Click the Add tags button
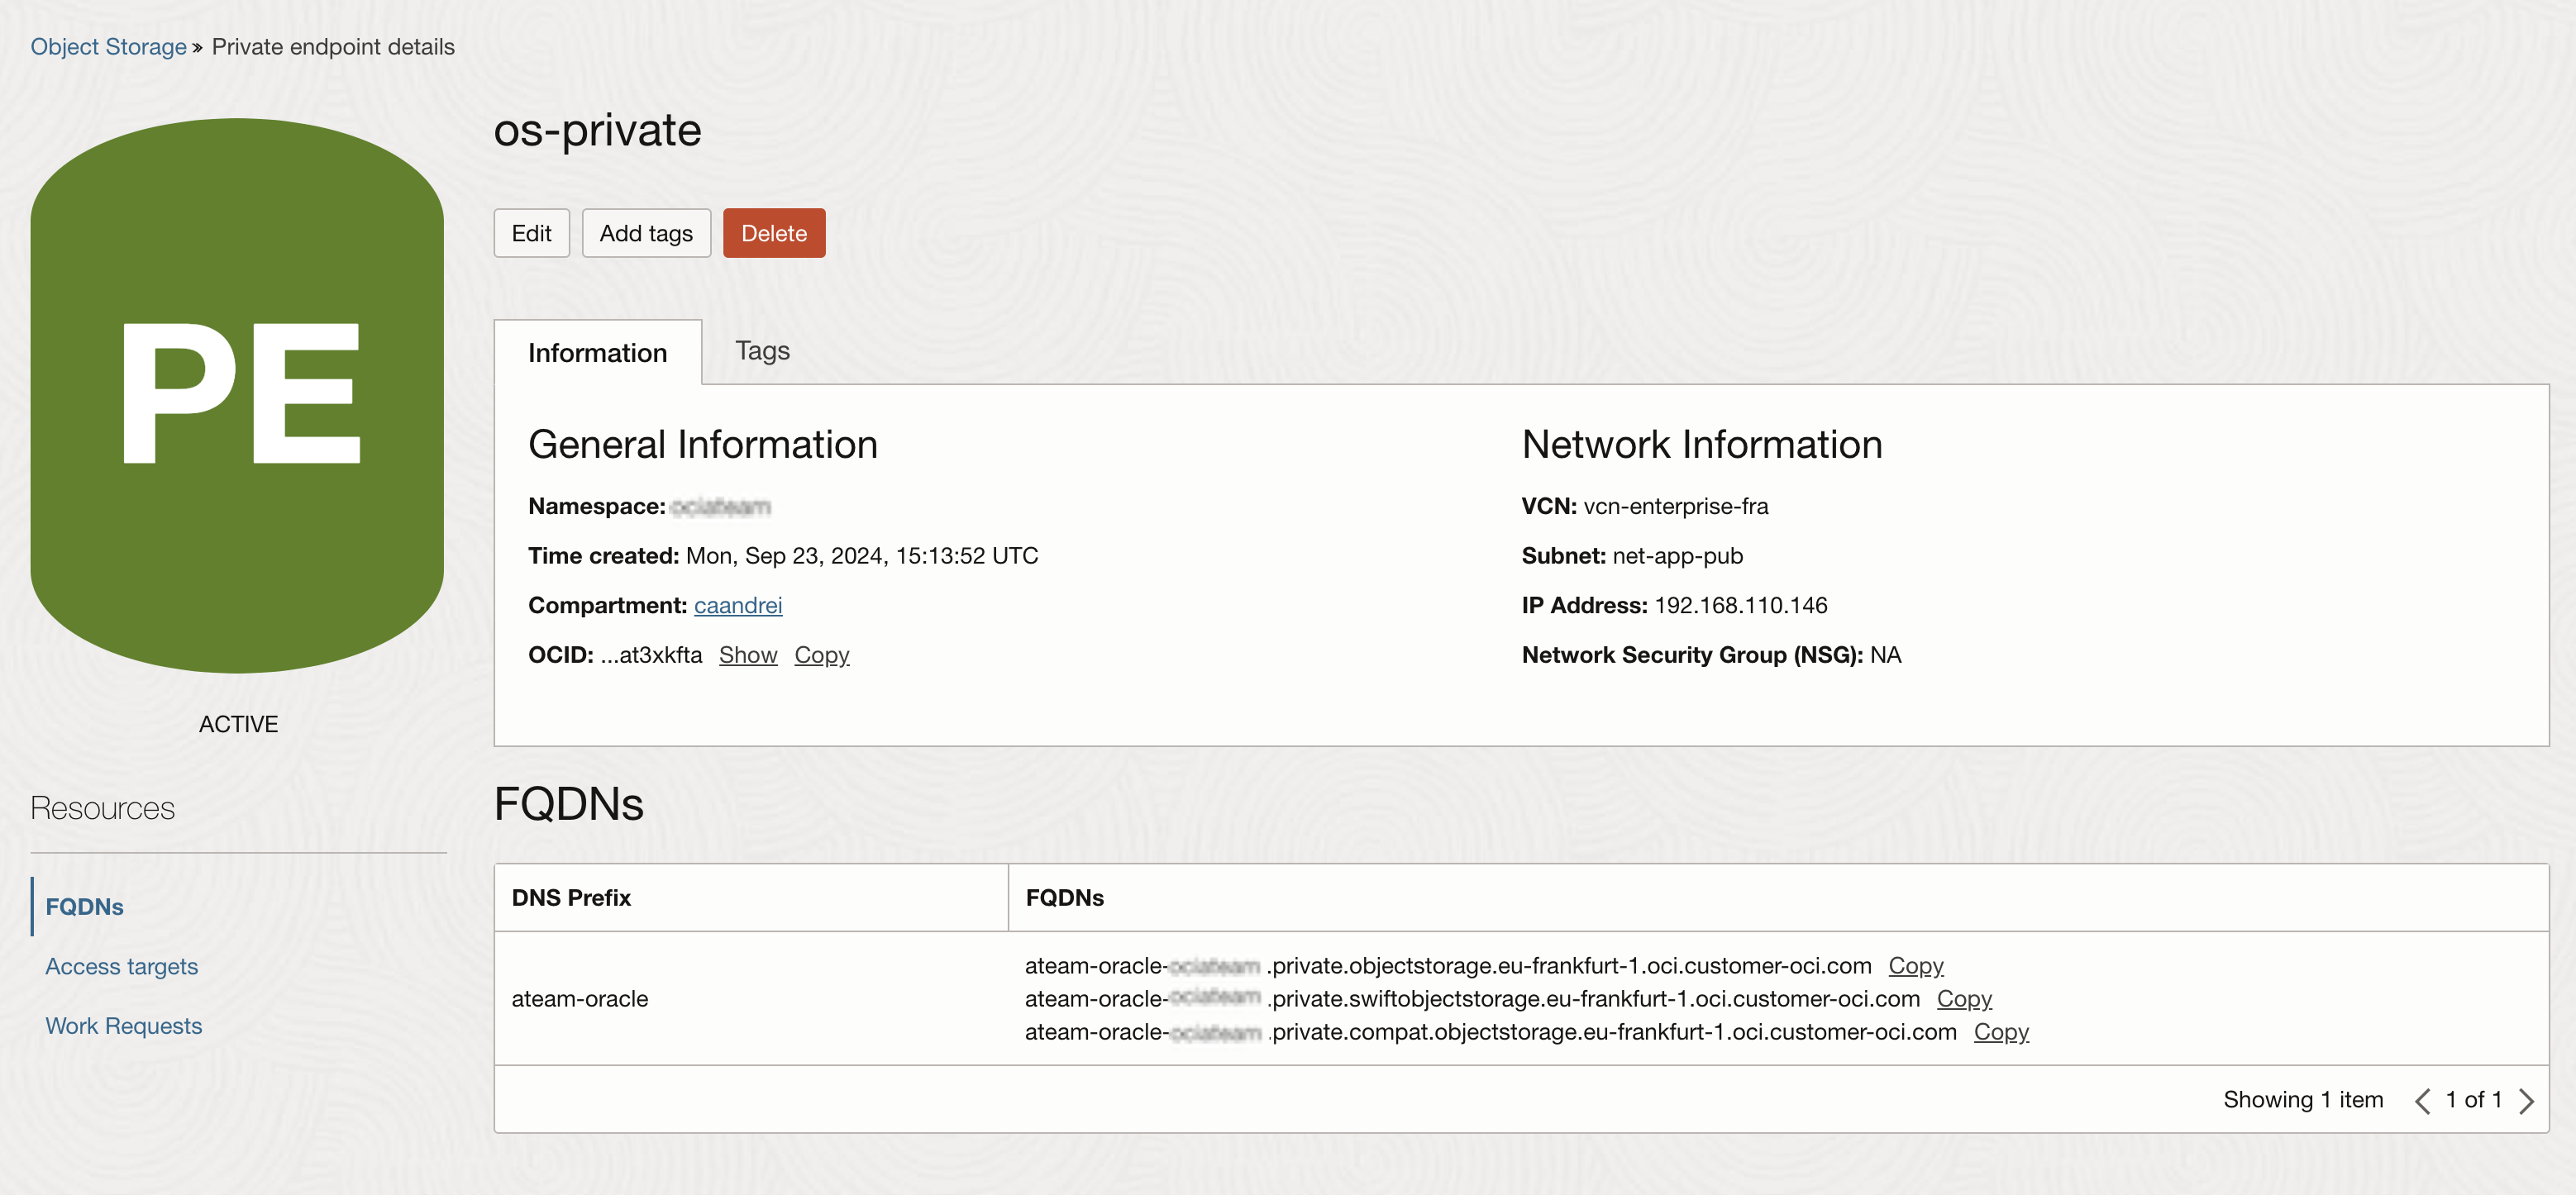Image resolution: width=2576 pixels, height=1195 pixels. coord(645,233)
